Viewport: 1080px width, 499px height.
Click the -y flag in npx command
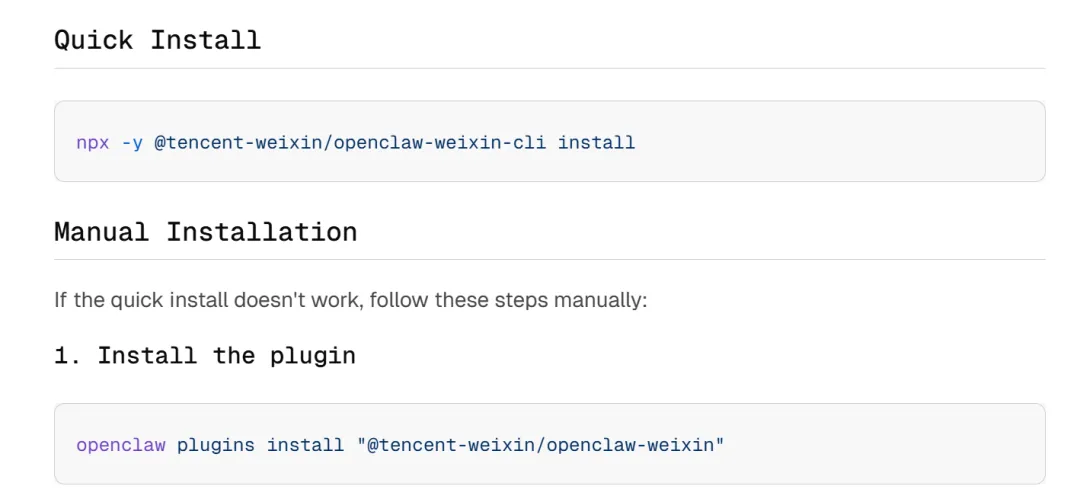tap(132, 142)
